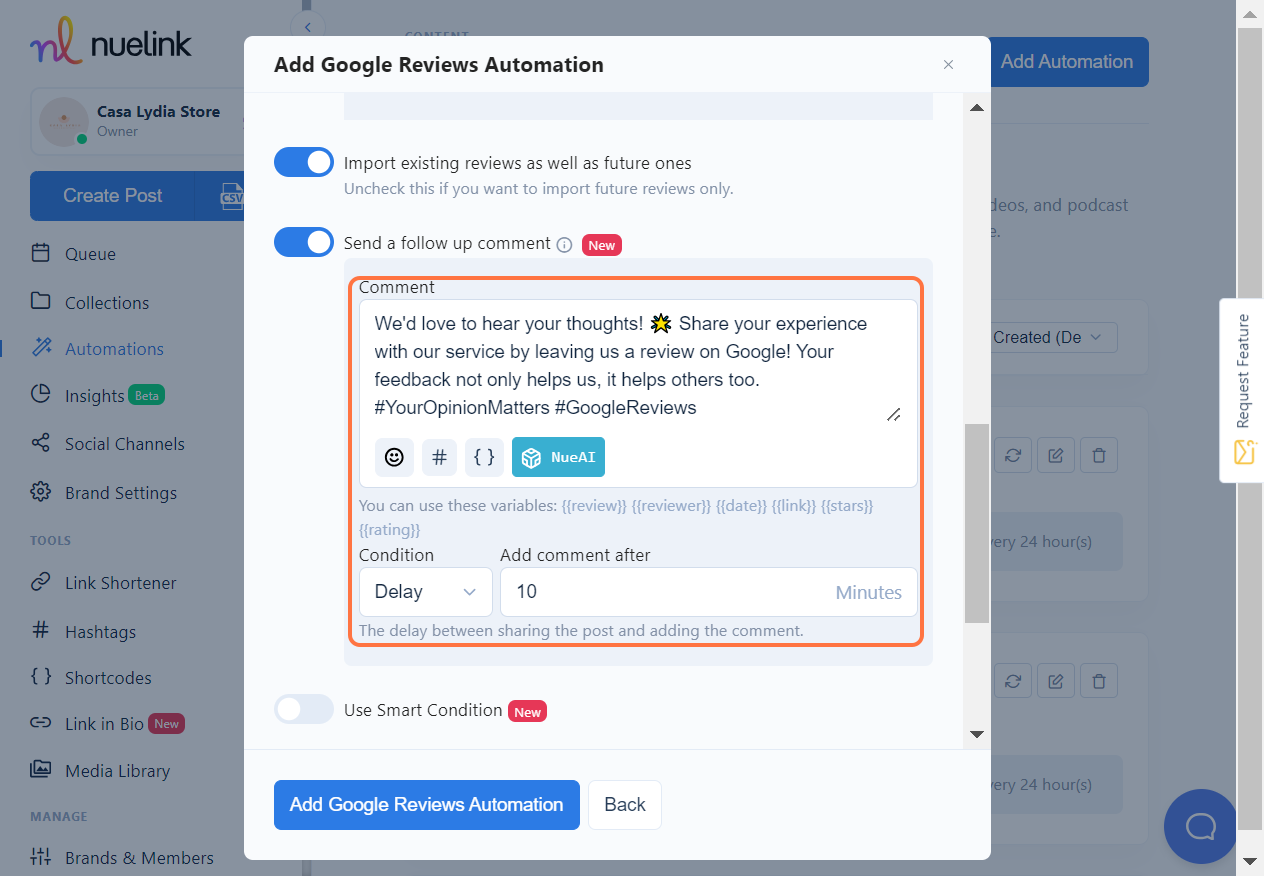Click into the Comment text area

(x=638, y=365)
